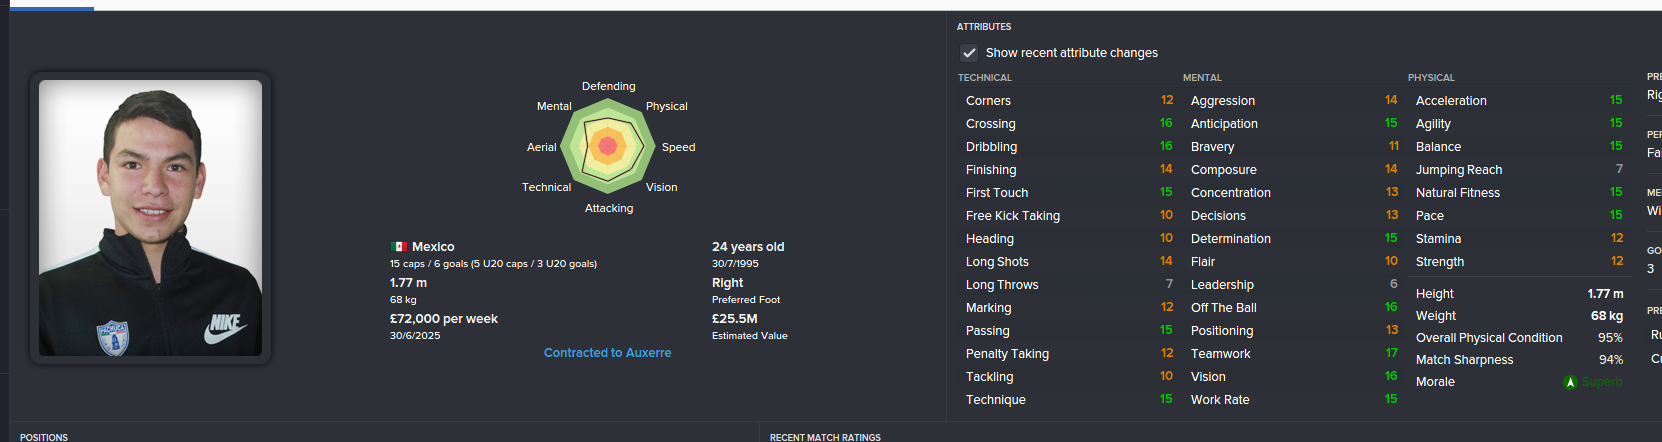Select the Mental attributes column header
Viewport: 1662px width, 442px height.
pos(1202,78)
